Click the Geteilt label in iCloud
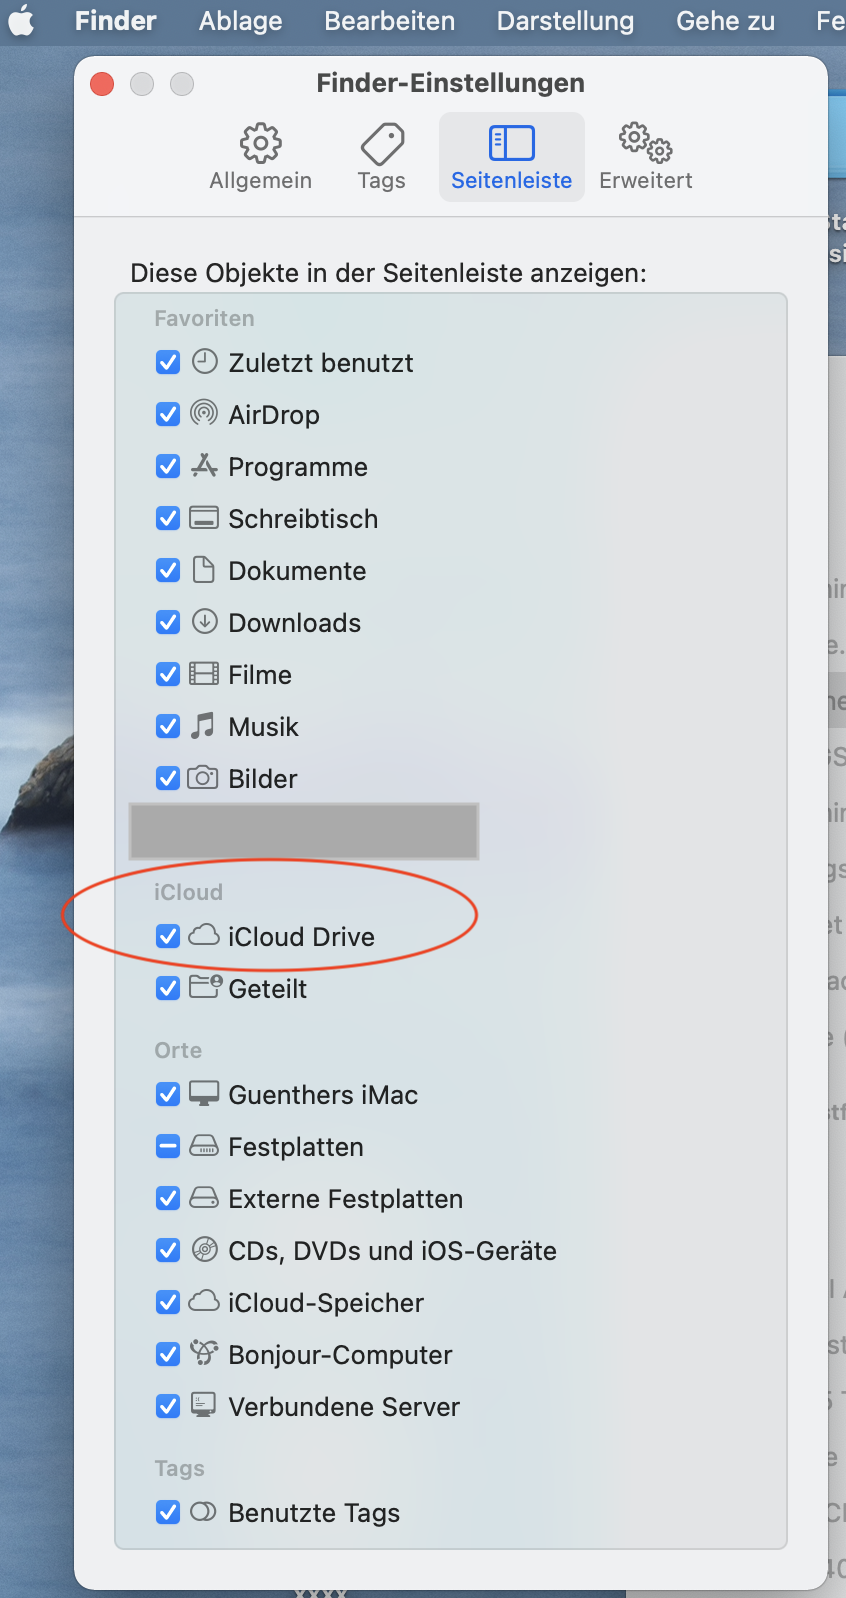Image resolution: width=846 pixels, height=1598 pixels. tap(268, 989)
